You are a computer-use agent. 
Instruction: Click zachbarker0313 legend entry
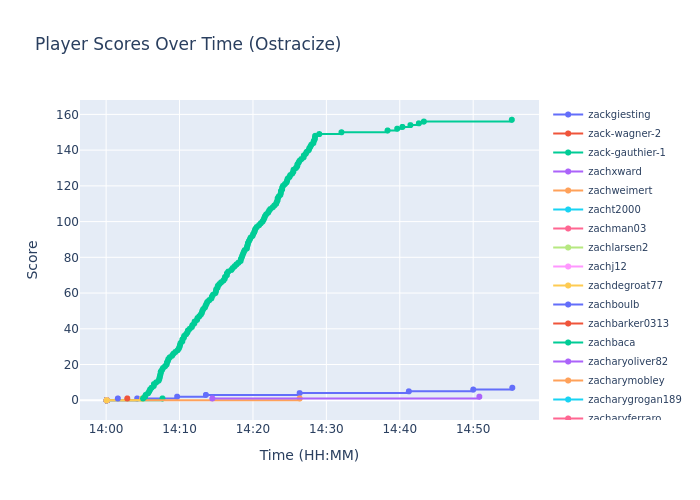[x=628, y=324]
